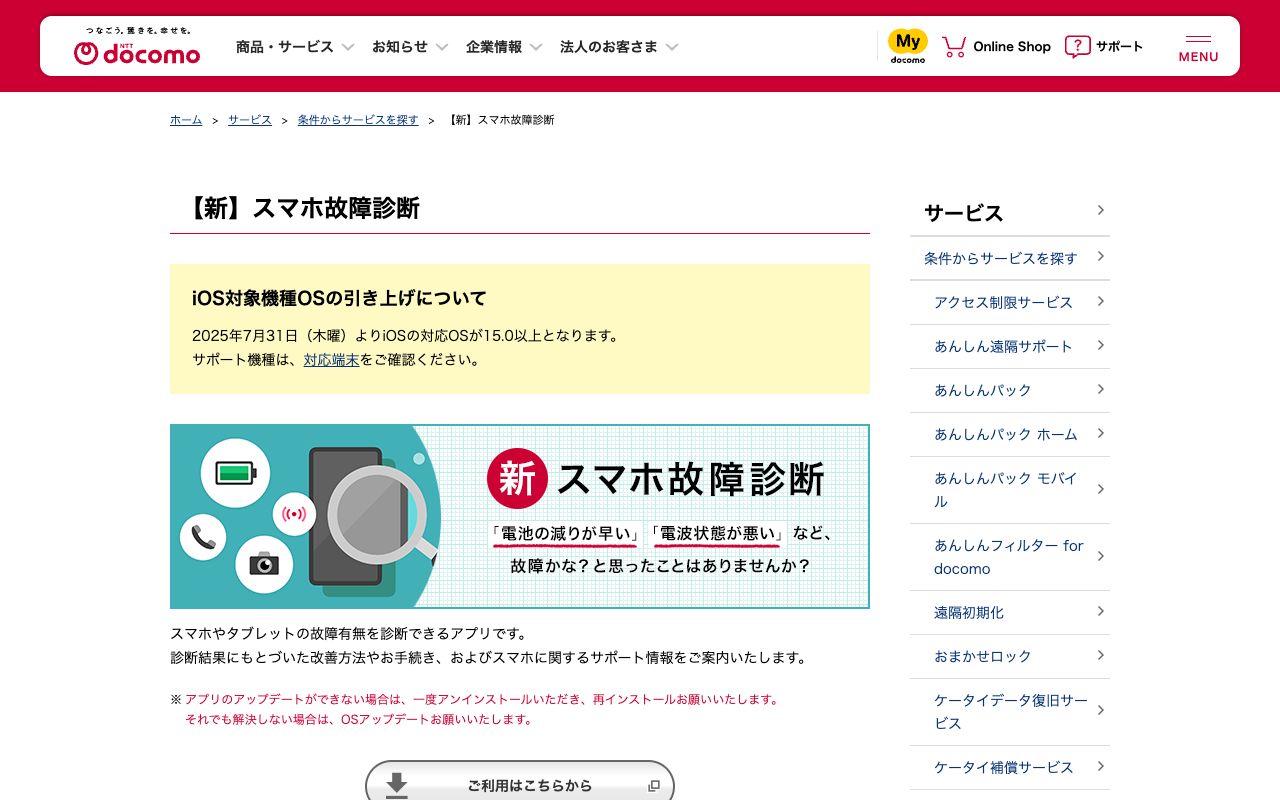
Task: Expand the 法人のお客さま dropdown menu
Action: coord(619,47)
